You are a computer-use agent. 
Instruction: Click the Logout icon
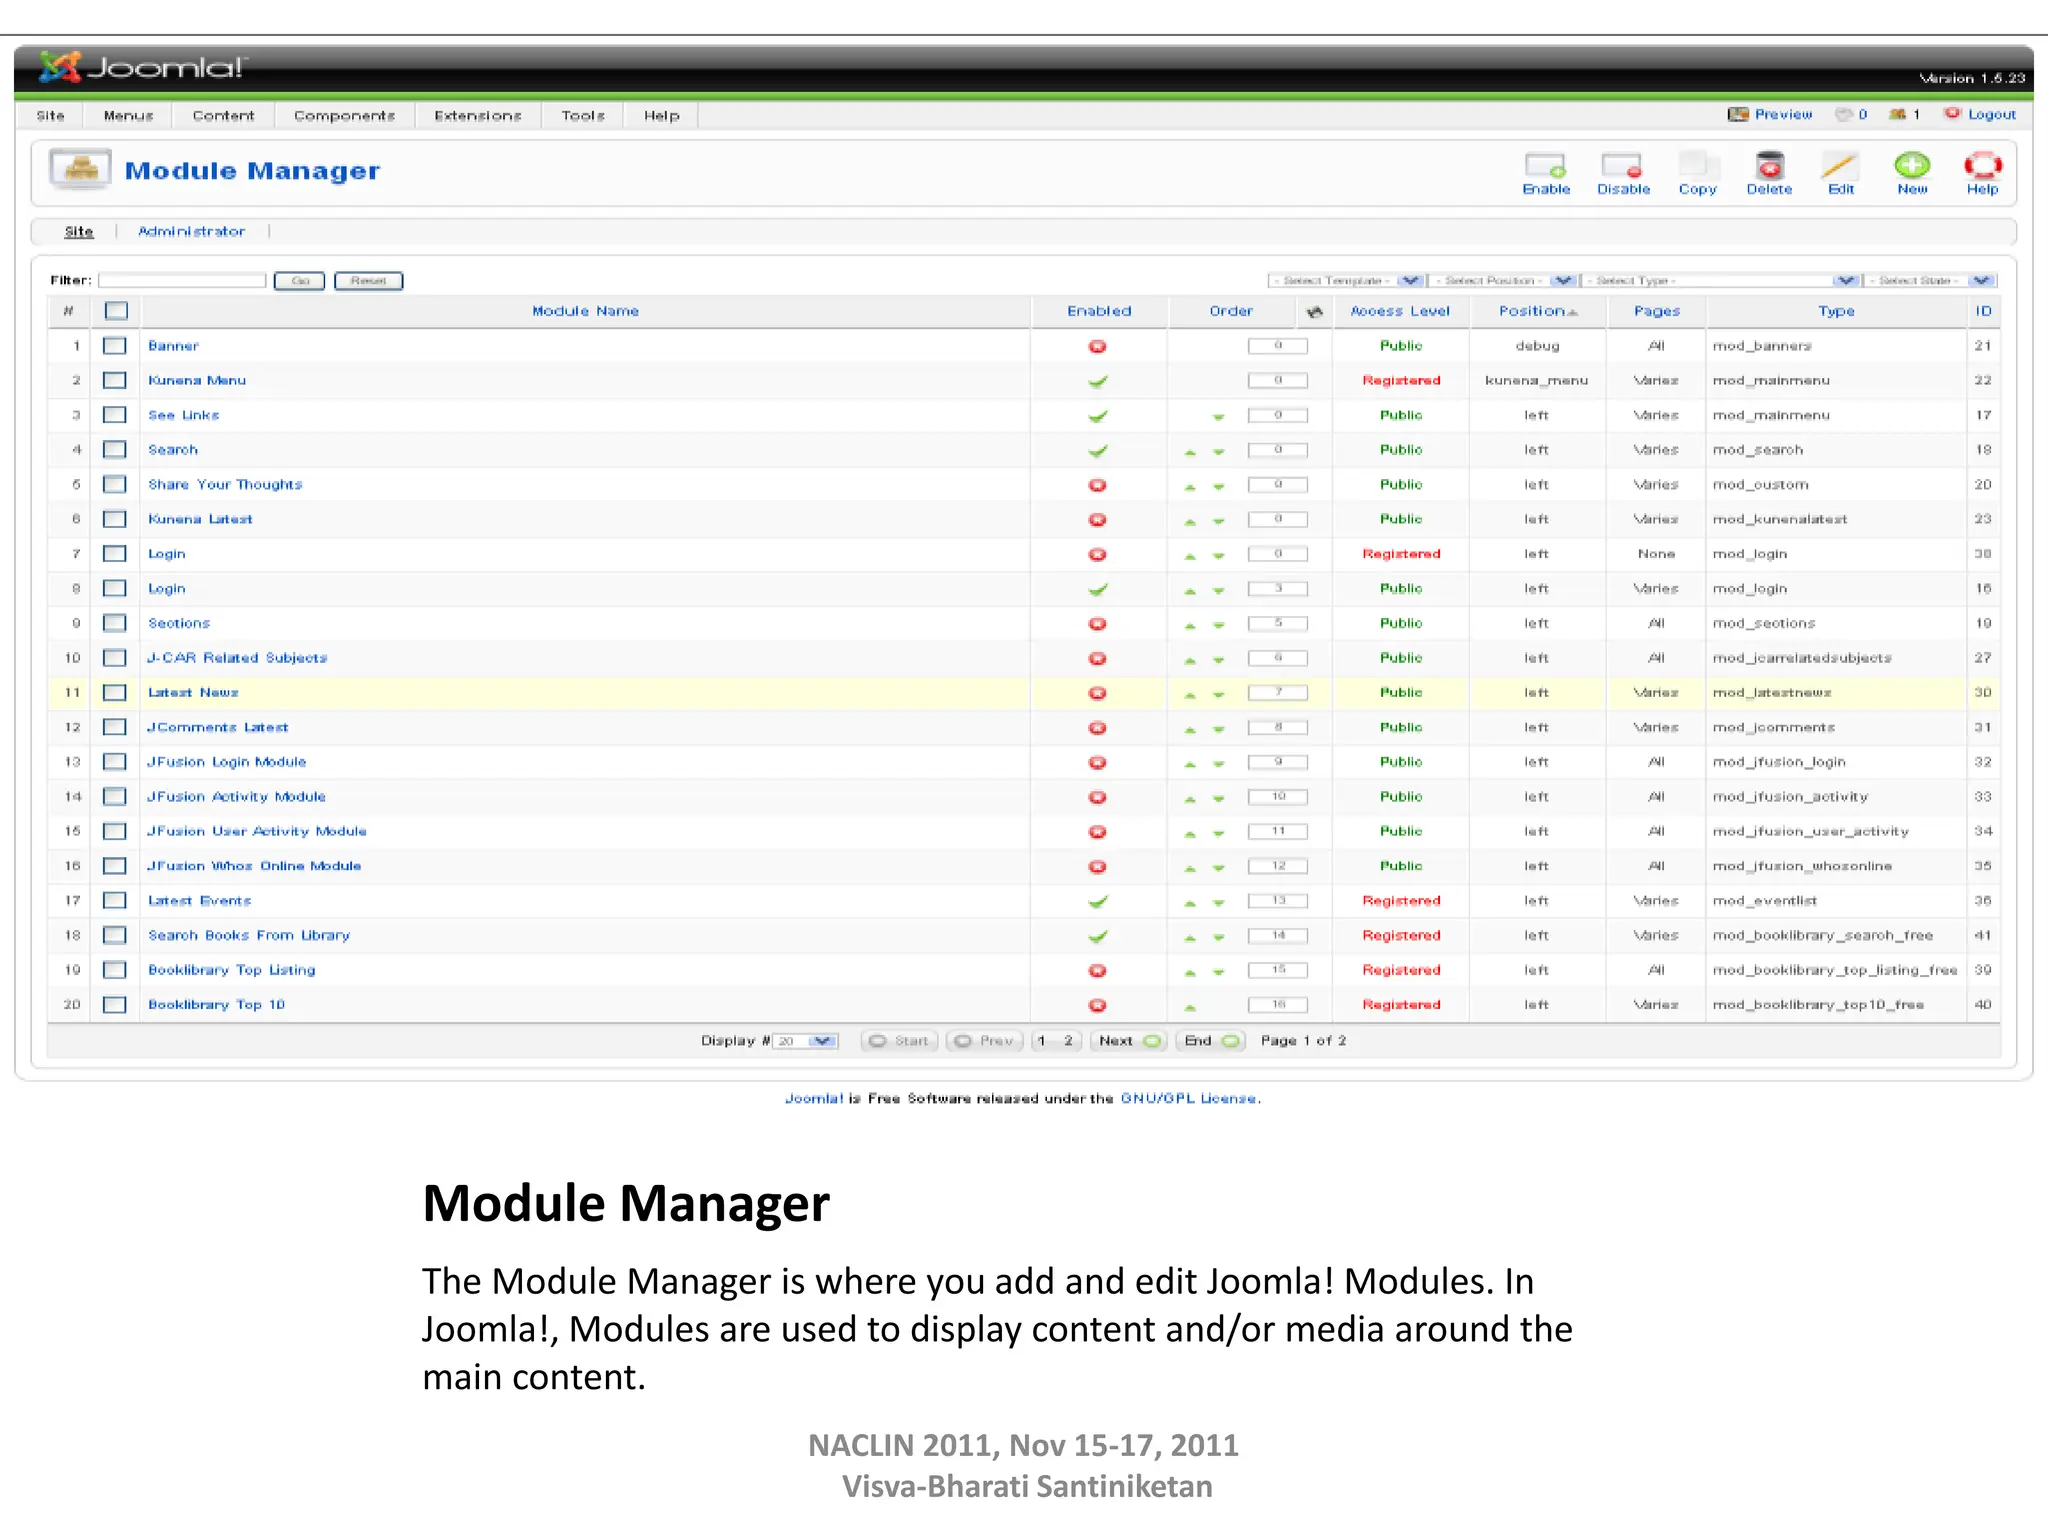coord(1953,114)
